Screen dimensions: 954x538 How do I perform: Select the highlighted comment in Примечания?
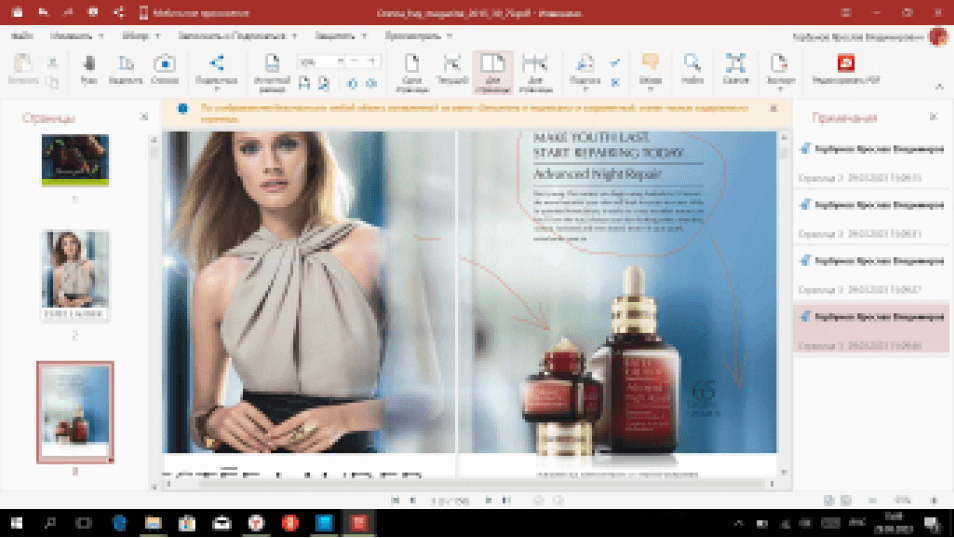pos(871,329)
